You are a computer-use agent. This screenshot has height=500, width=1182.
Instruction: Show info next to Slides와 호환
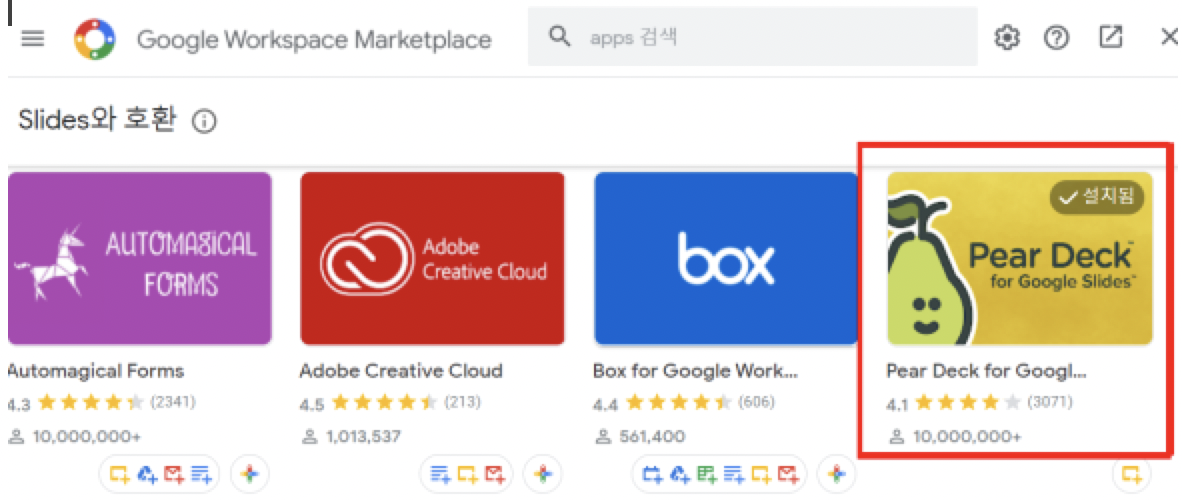(204, 121)
